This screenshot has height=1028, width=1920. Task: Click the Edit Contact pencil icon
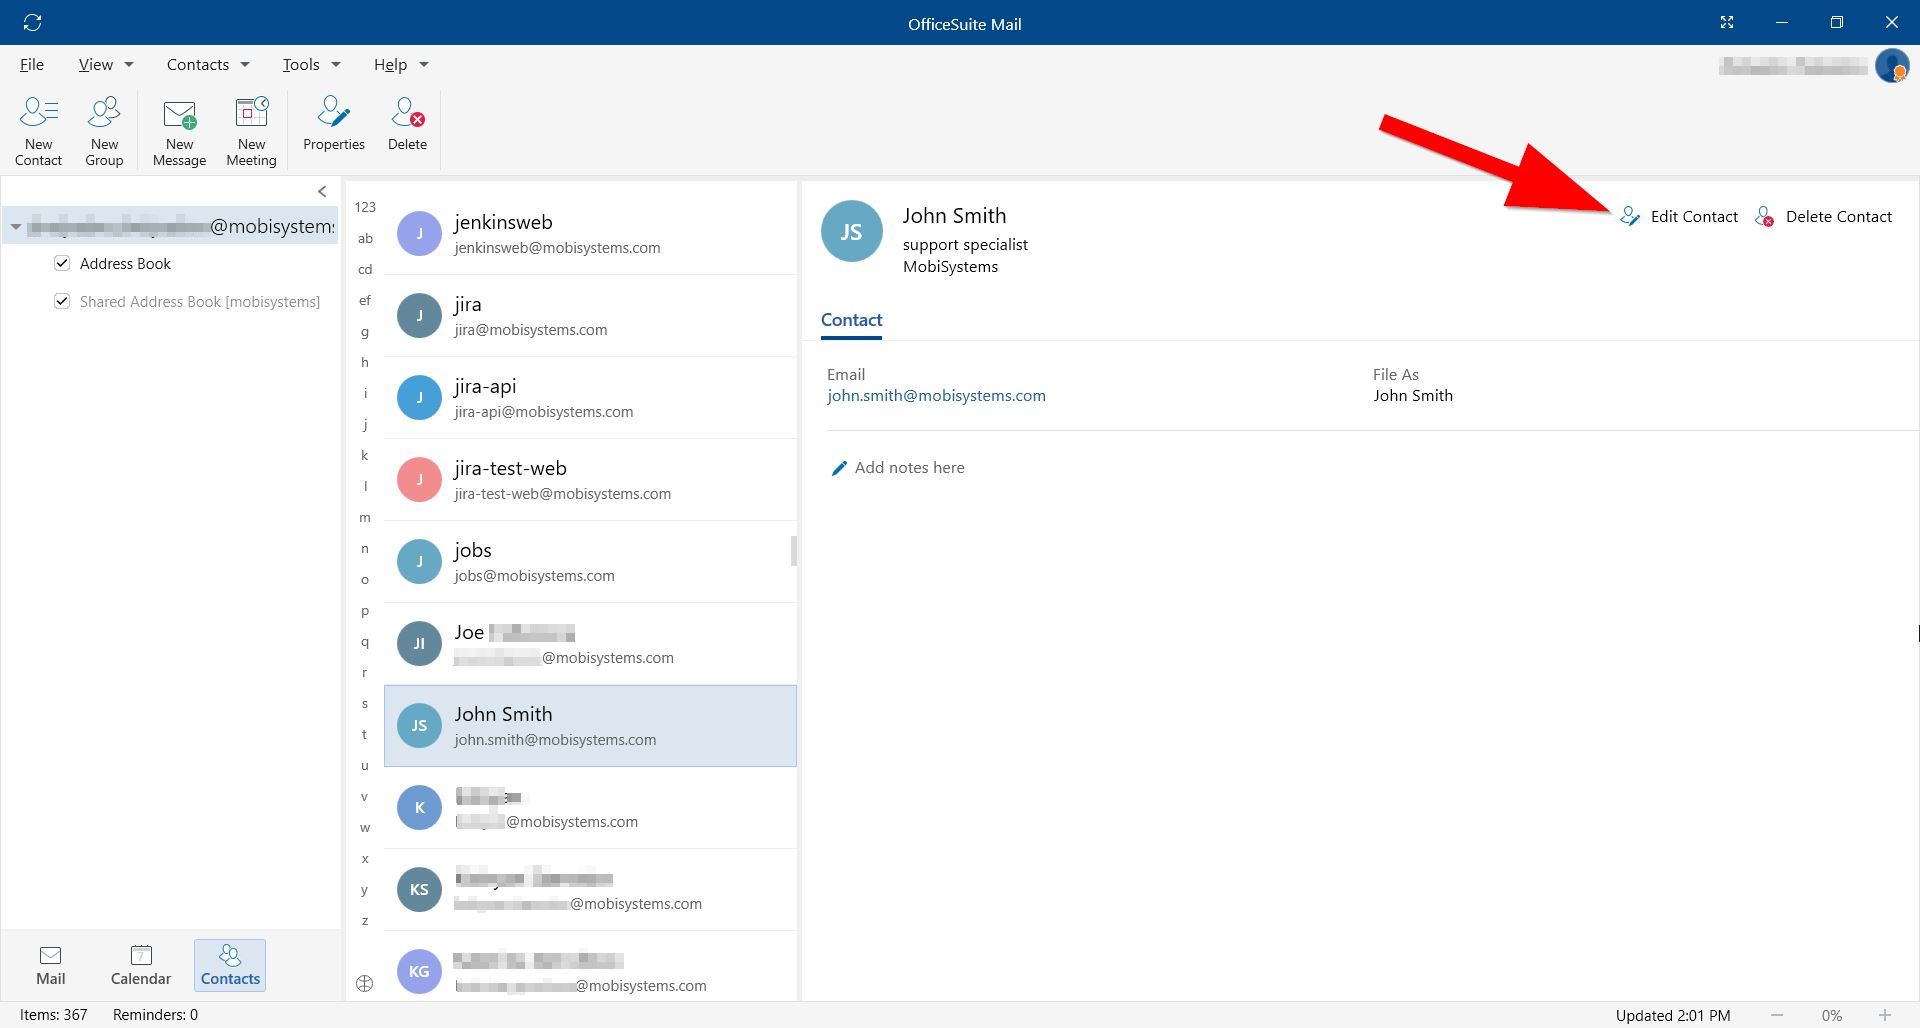(x=1630, y=216)
